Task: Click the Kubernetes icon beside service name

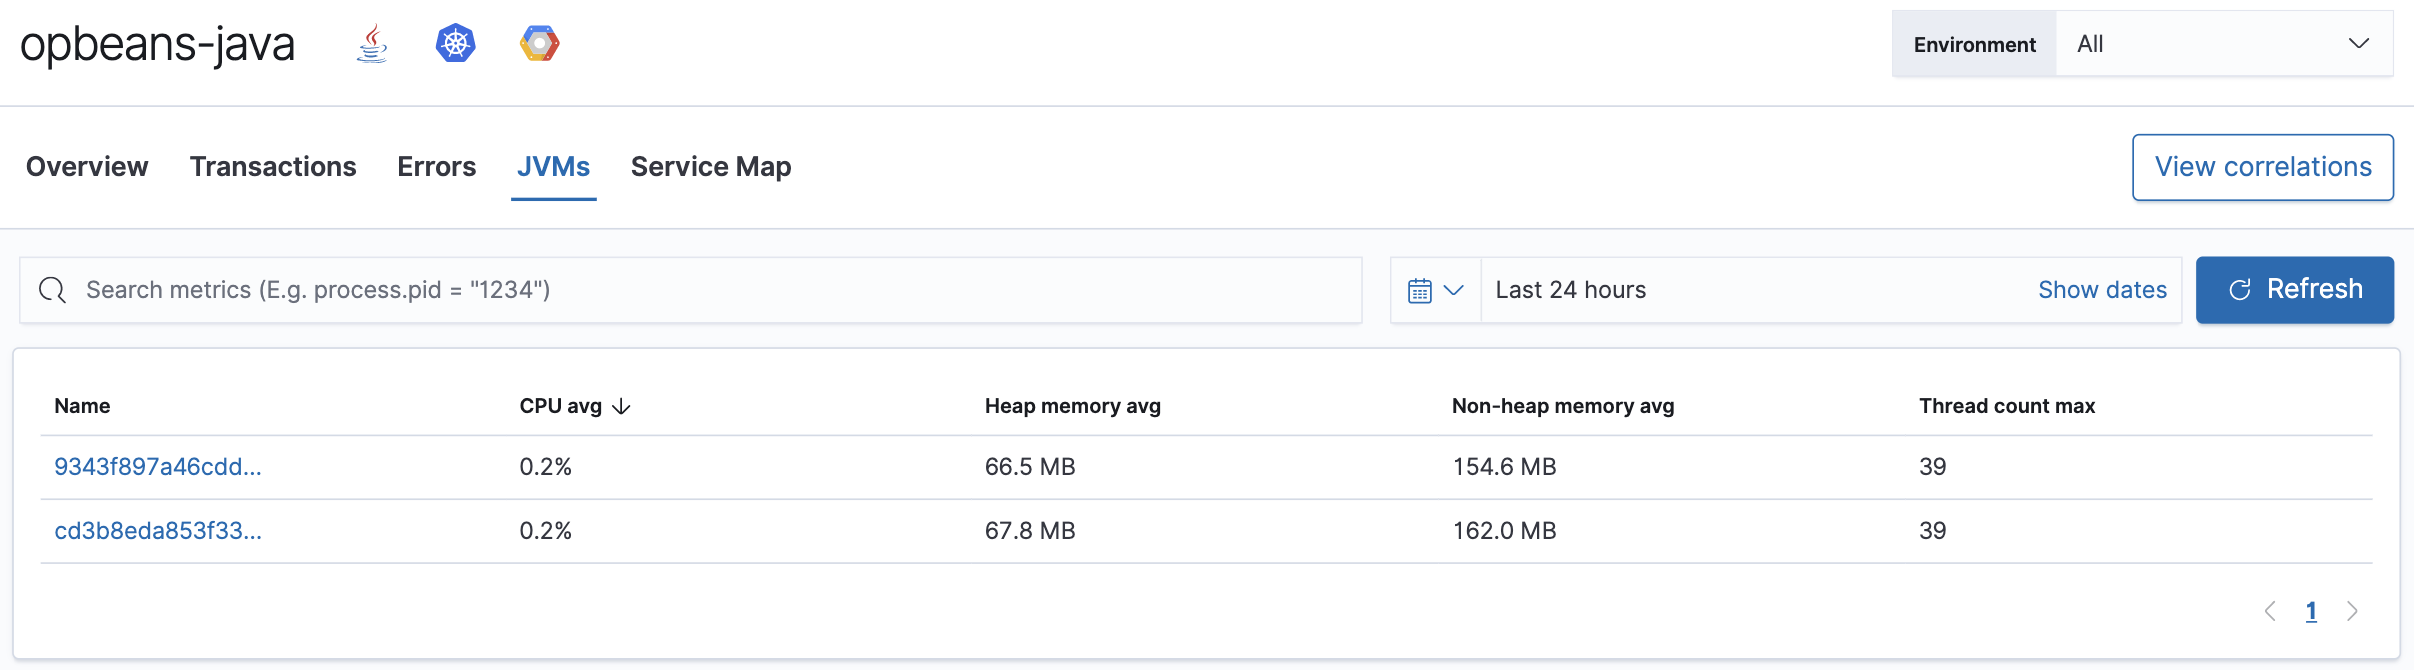Action: 455,44
